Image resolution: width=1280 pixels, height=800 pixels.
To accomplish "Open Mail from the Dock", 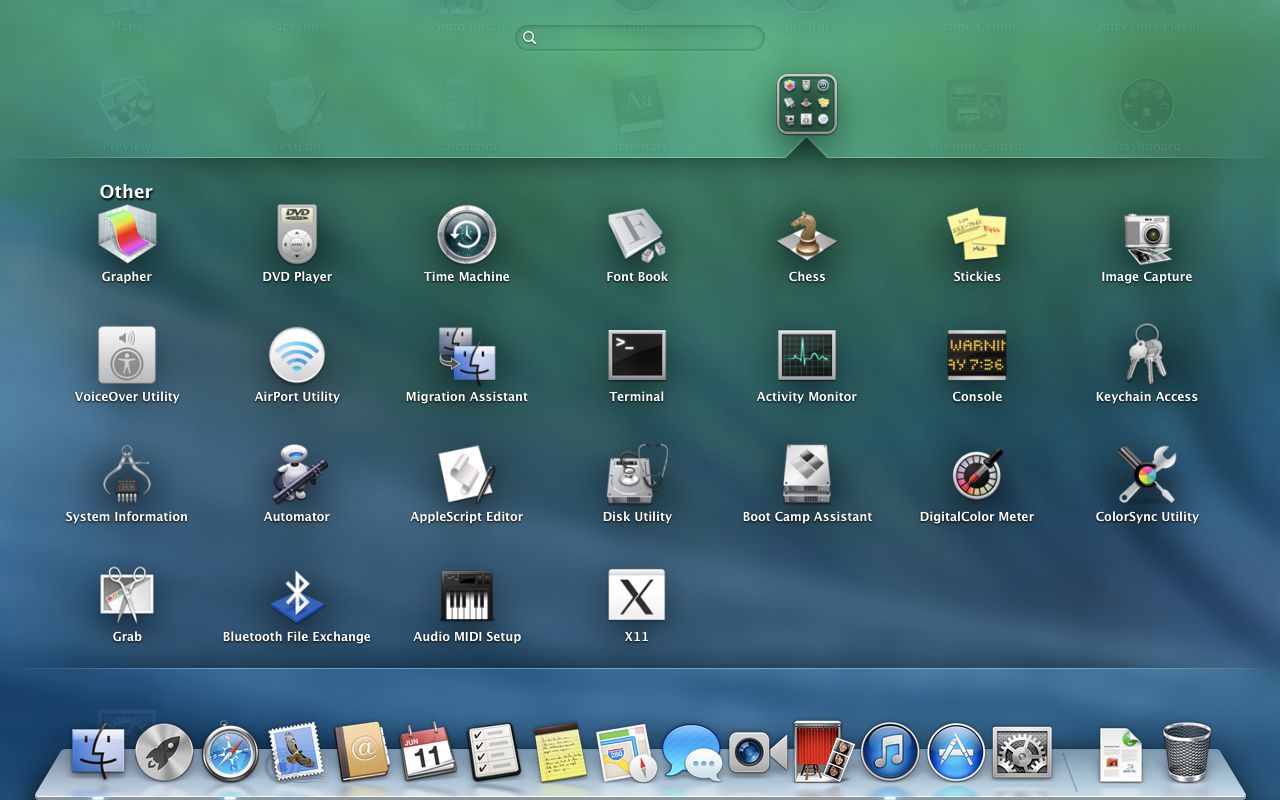I will tap(296, 752).
